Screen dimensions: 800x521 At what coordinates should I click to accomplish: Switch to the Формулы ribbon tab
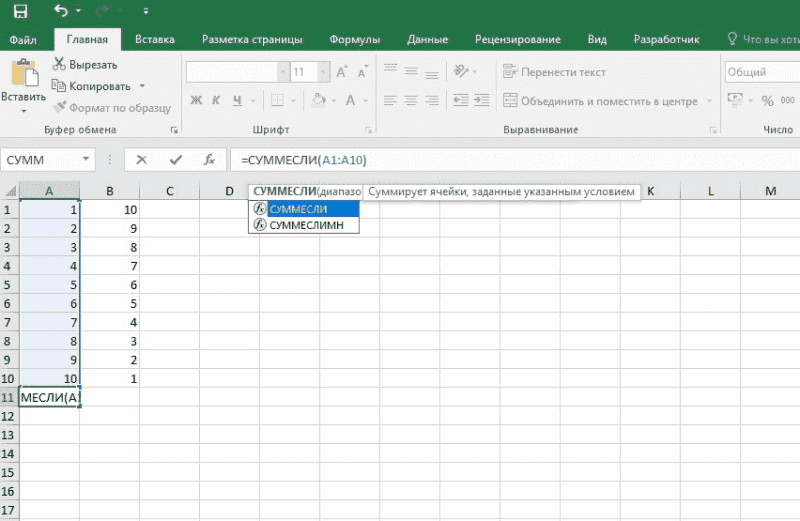[x=355, y=40]
